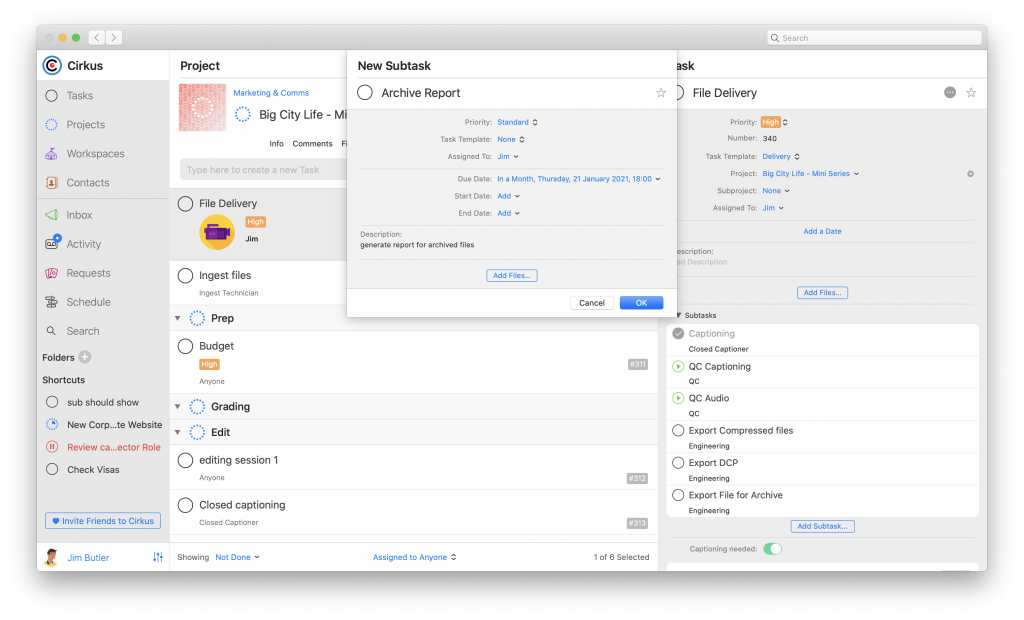Toggle the Captioning needed switch
Screen dimensions: 1024x620
click(772, 549)
